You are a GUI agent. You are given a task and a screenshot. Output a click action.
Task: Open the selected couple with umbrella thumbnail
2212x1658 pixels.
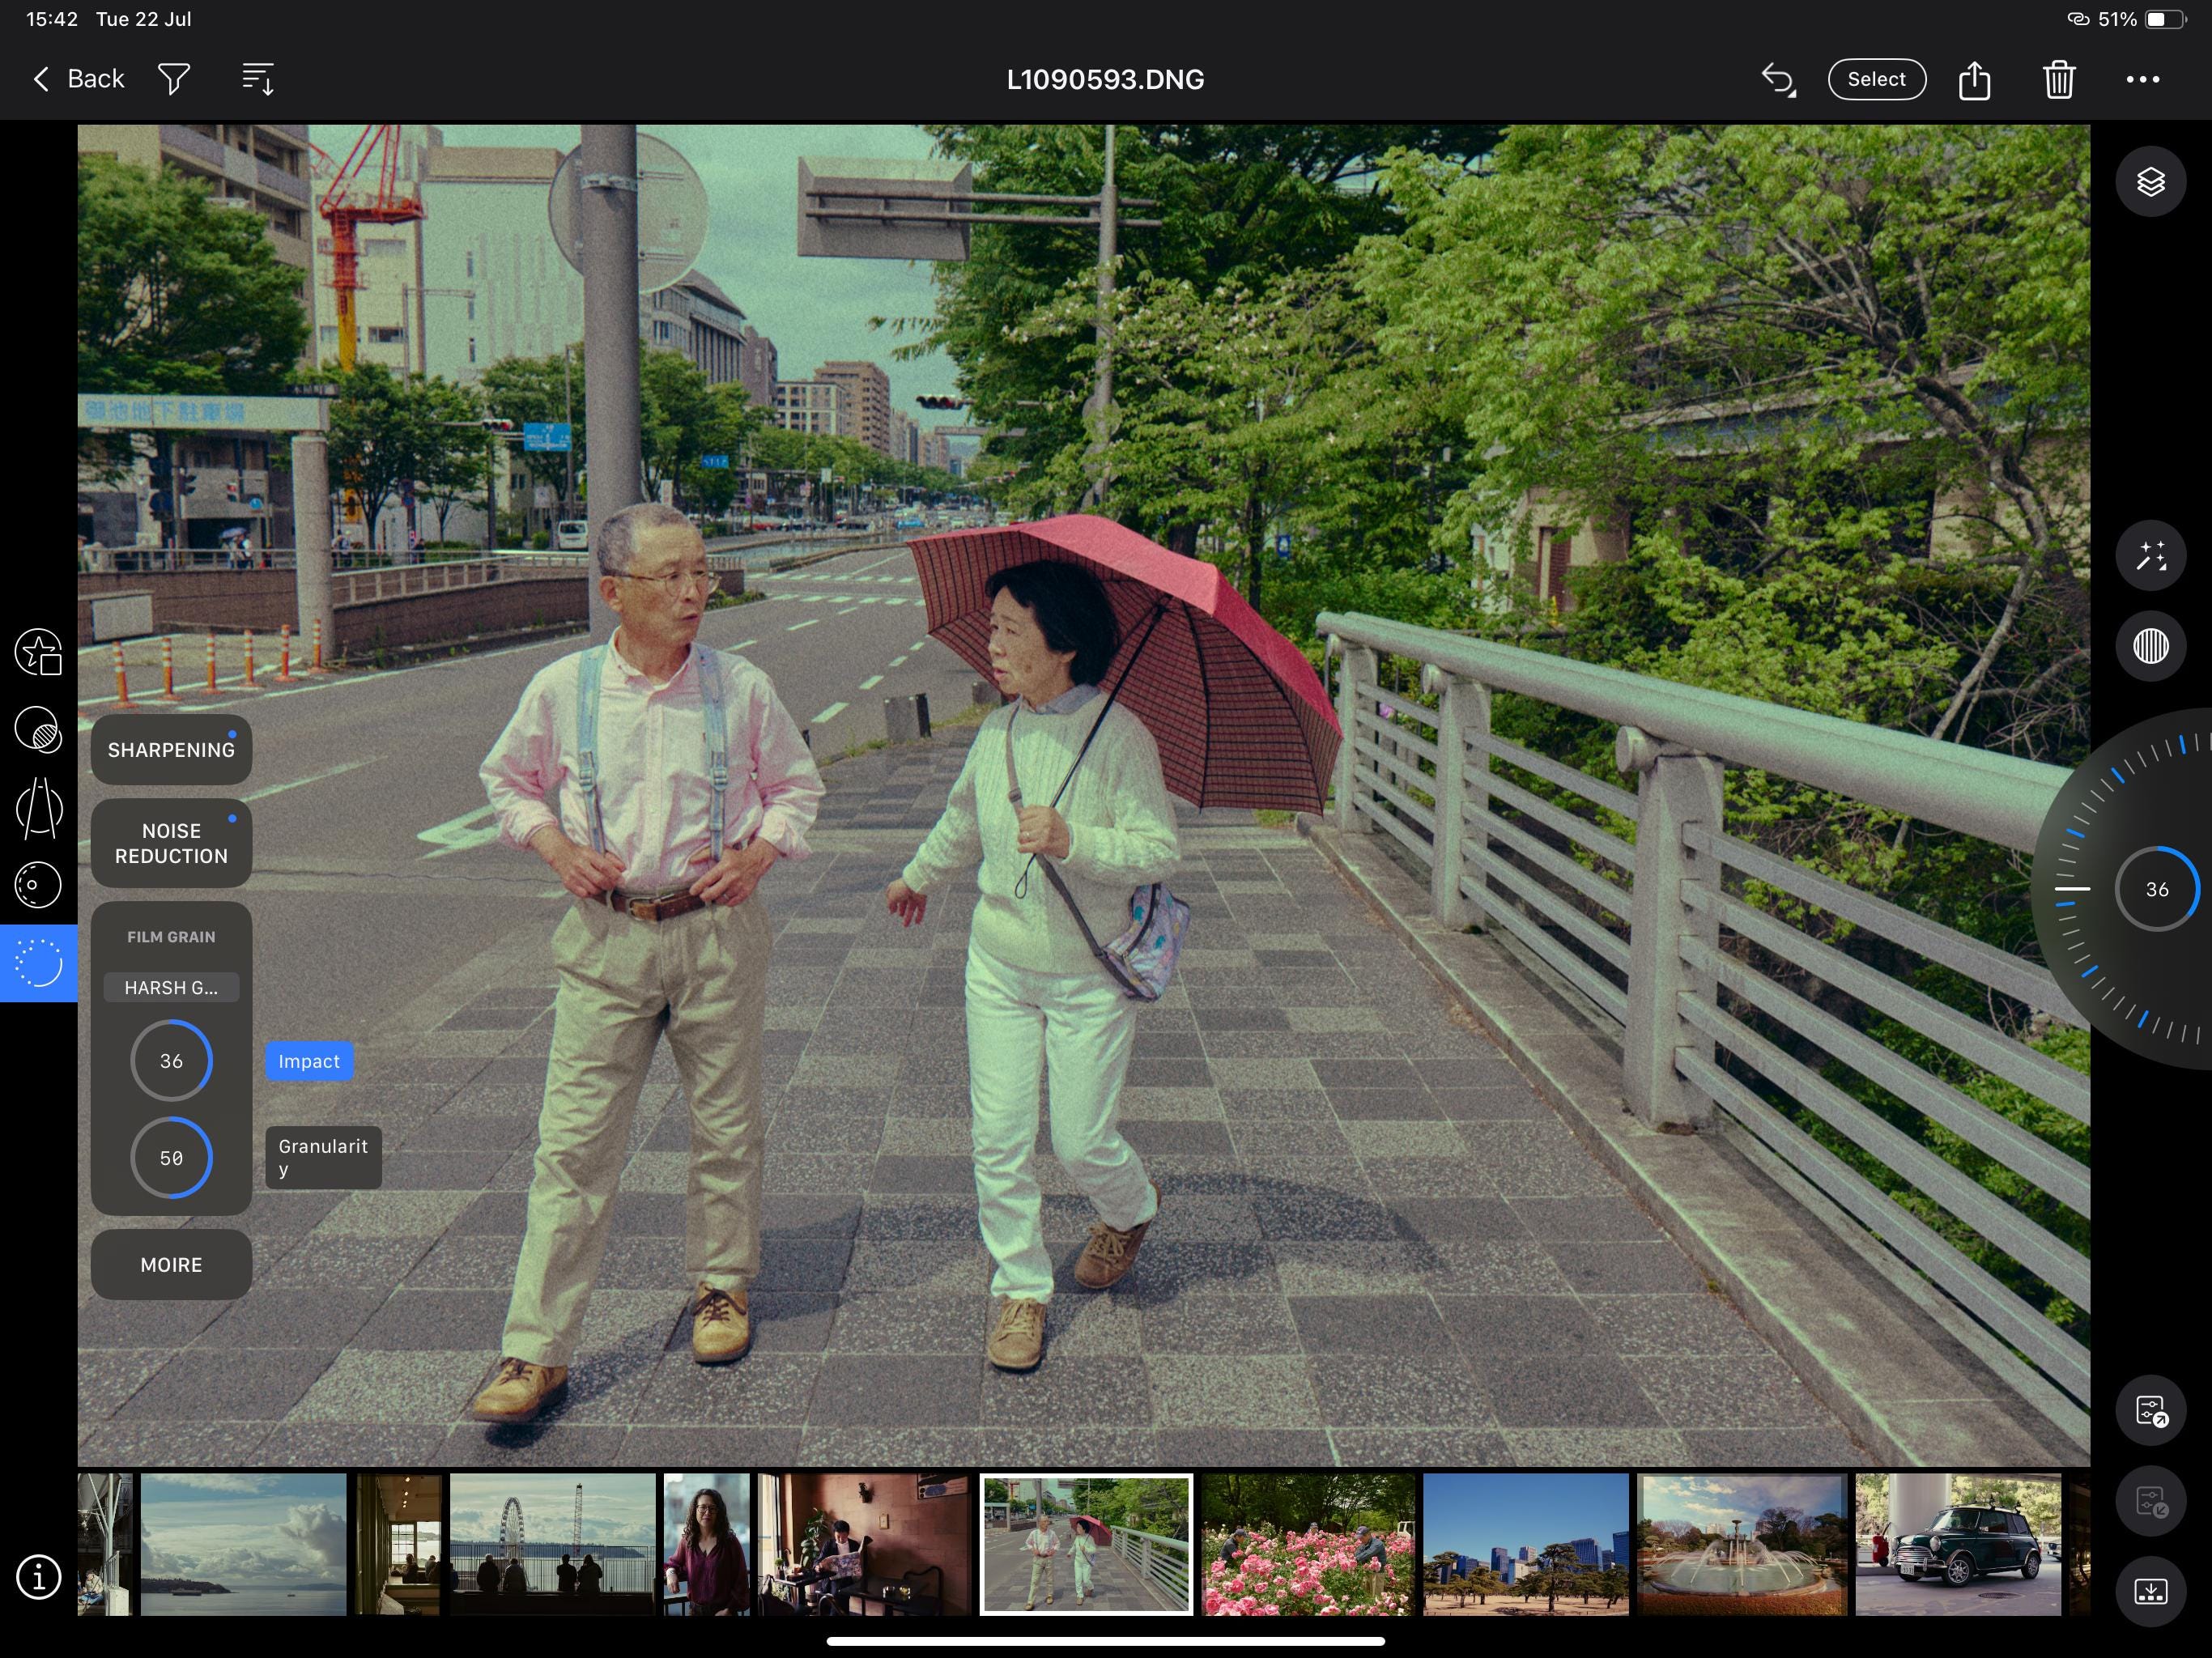1086,1544
